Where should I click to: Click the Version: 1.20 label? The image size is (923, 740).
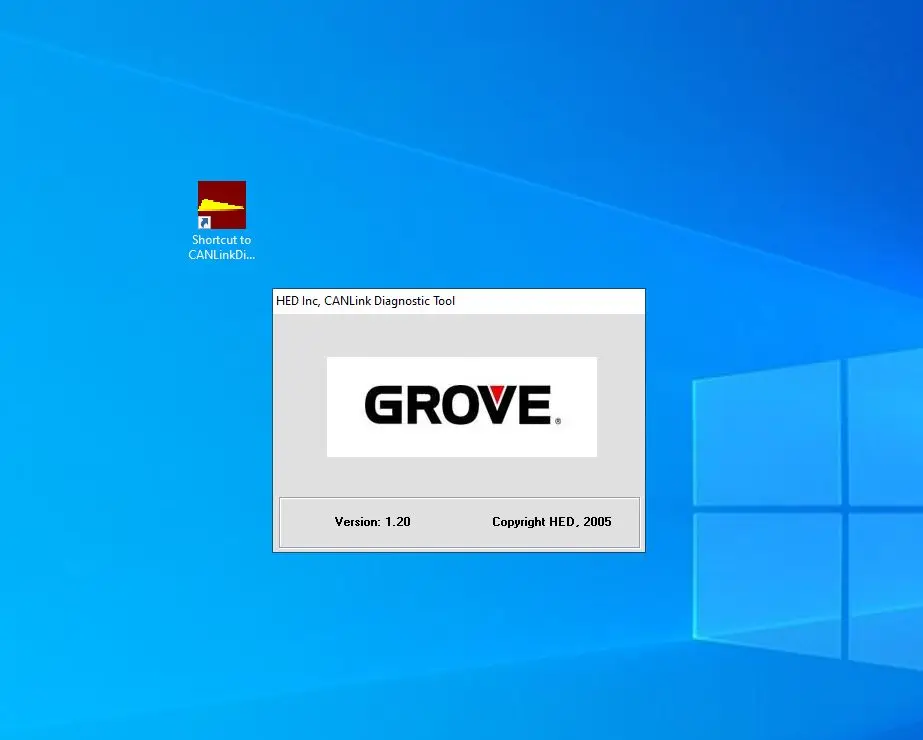point(372,522)
